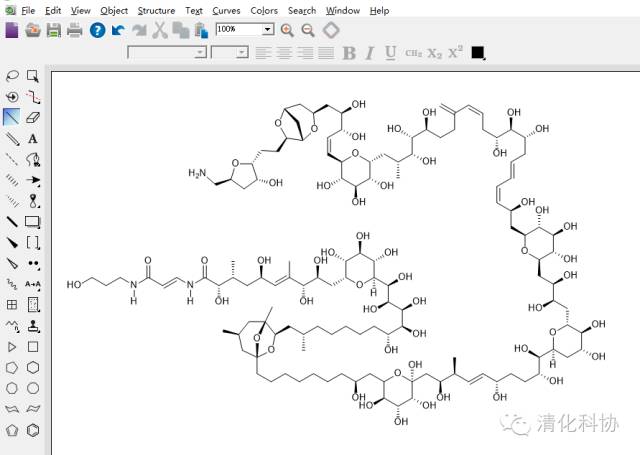Zoom out with the magnifier minus icon

pyautogui.click(x=308, y=30)
